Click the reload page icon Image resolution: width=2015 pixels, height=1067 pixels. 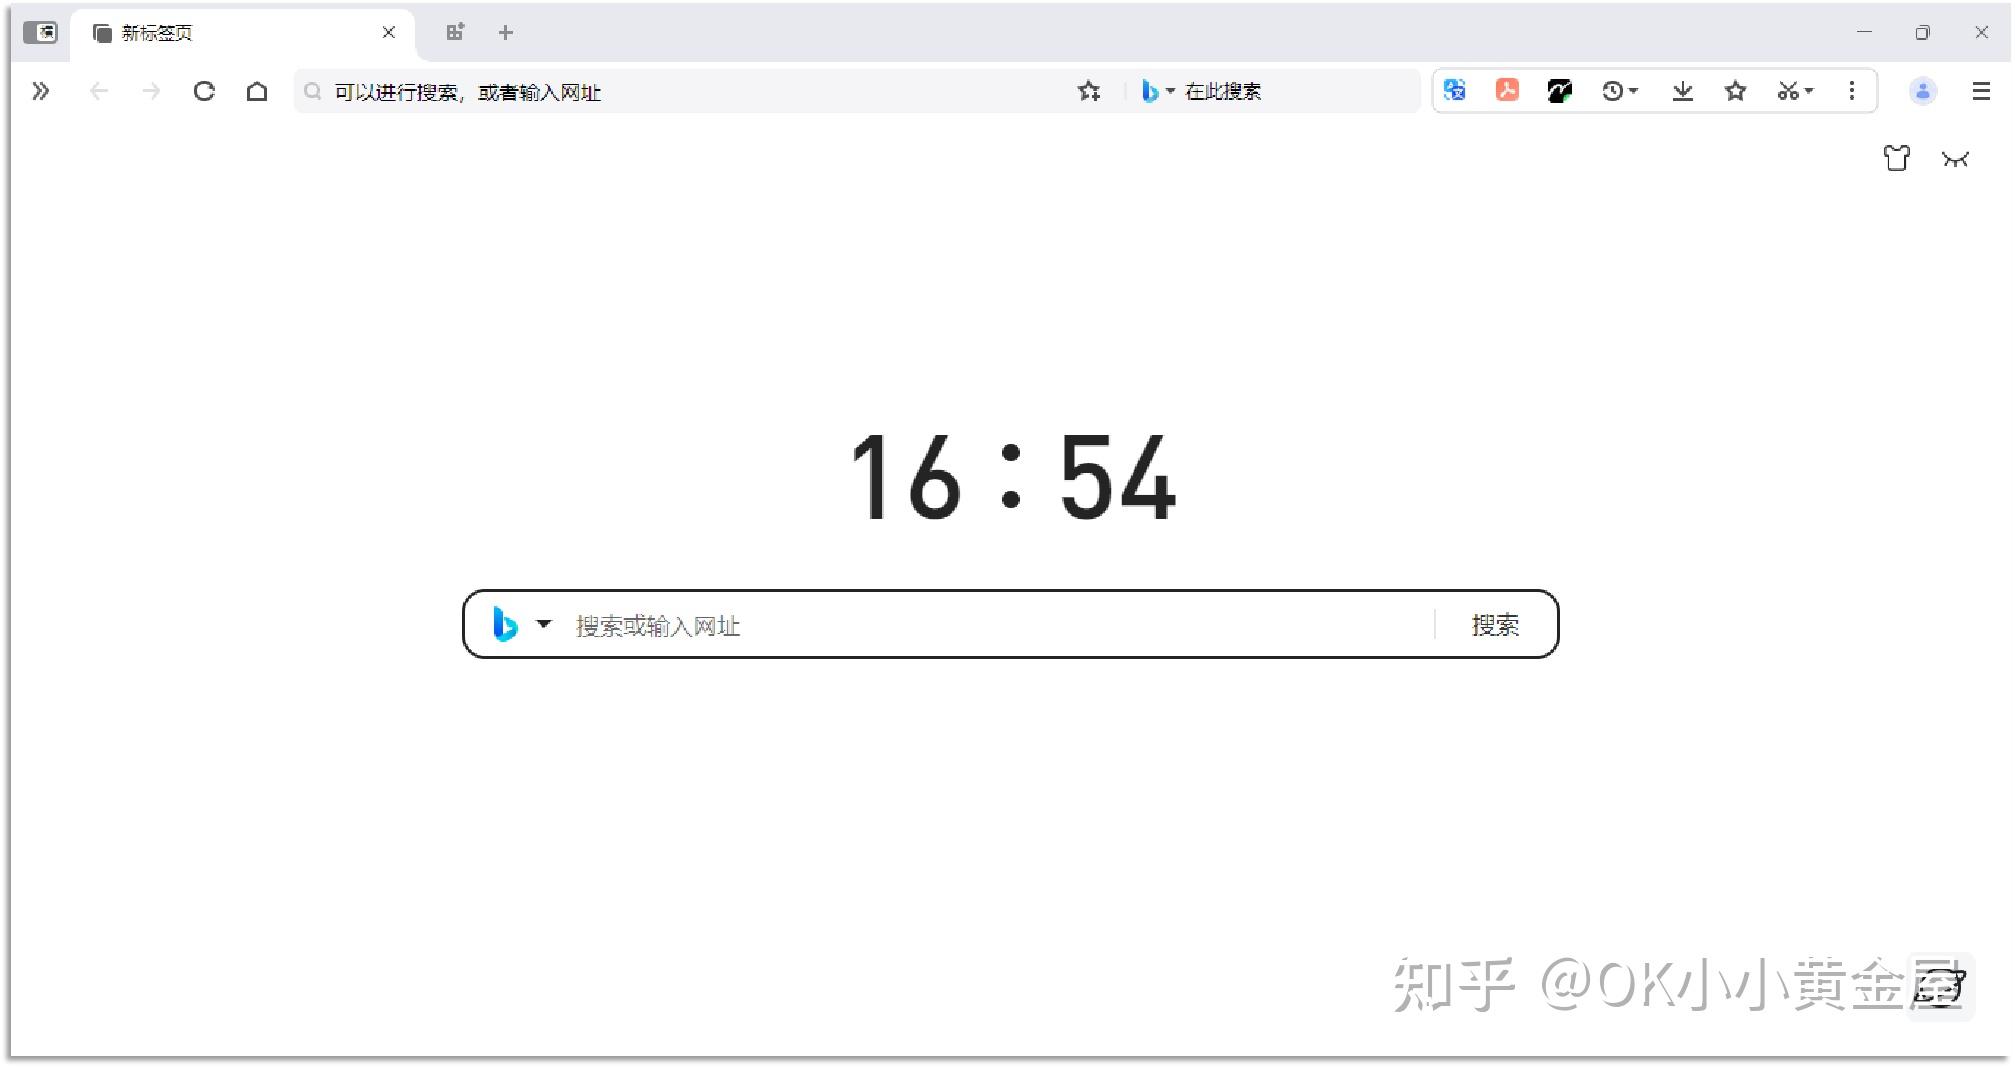pyautogui.click(x=205, y=91)
